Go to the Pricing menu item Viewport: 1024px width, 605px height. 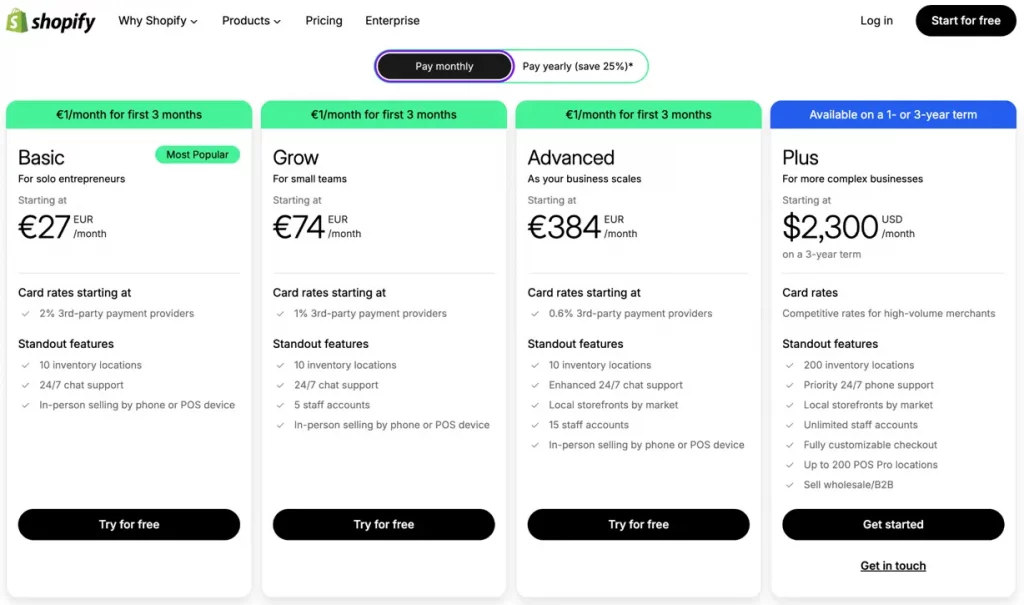pyautogui.click(x=323, y=20)
